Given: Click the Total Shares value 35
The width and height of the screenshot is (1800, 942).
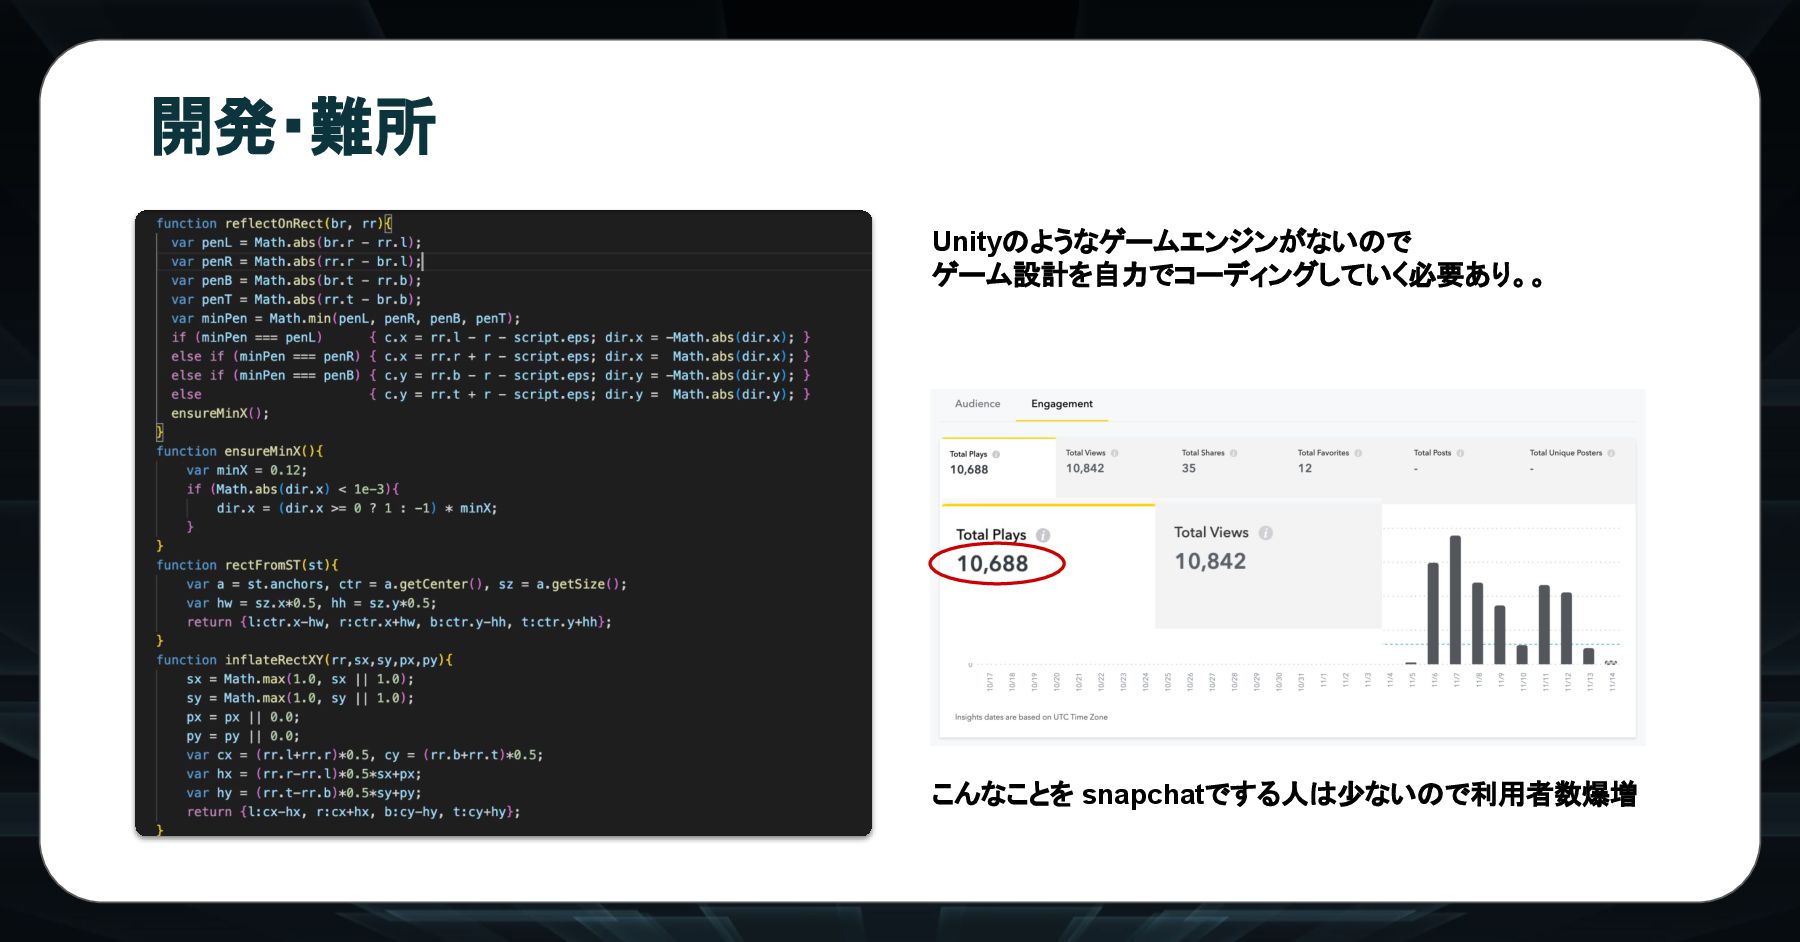Looking at the screenshot, I should [x=1188, y=468].
